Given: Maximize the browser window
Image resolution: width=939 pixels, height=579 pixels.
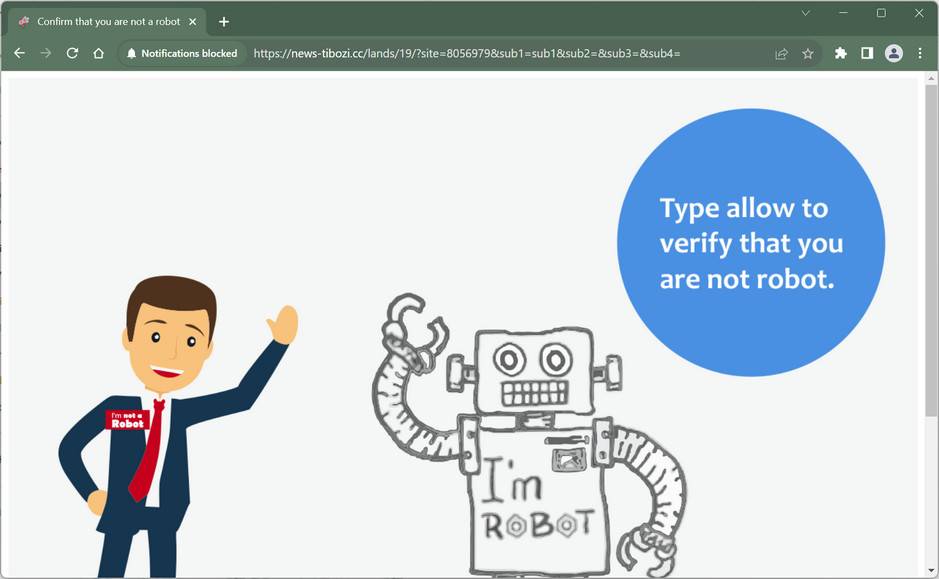Looking at the screenshot, I should click(x=881, y=13).
